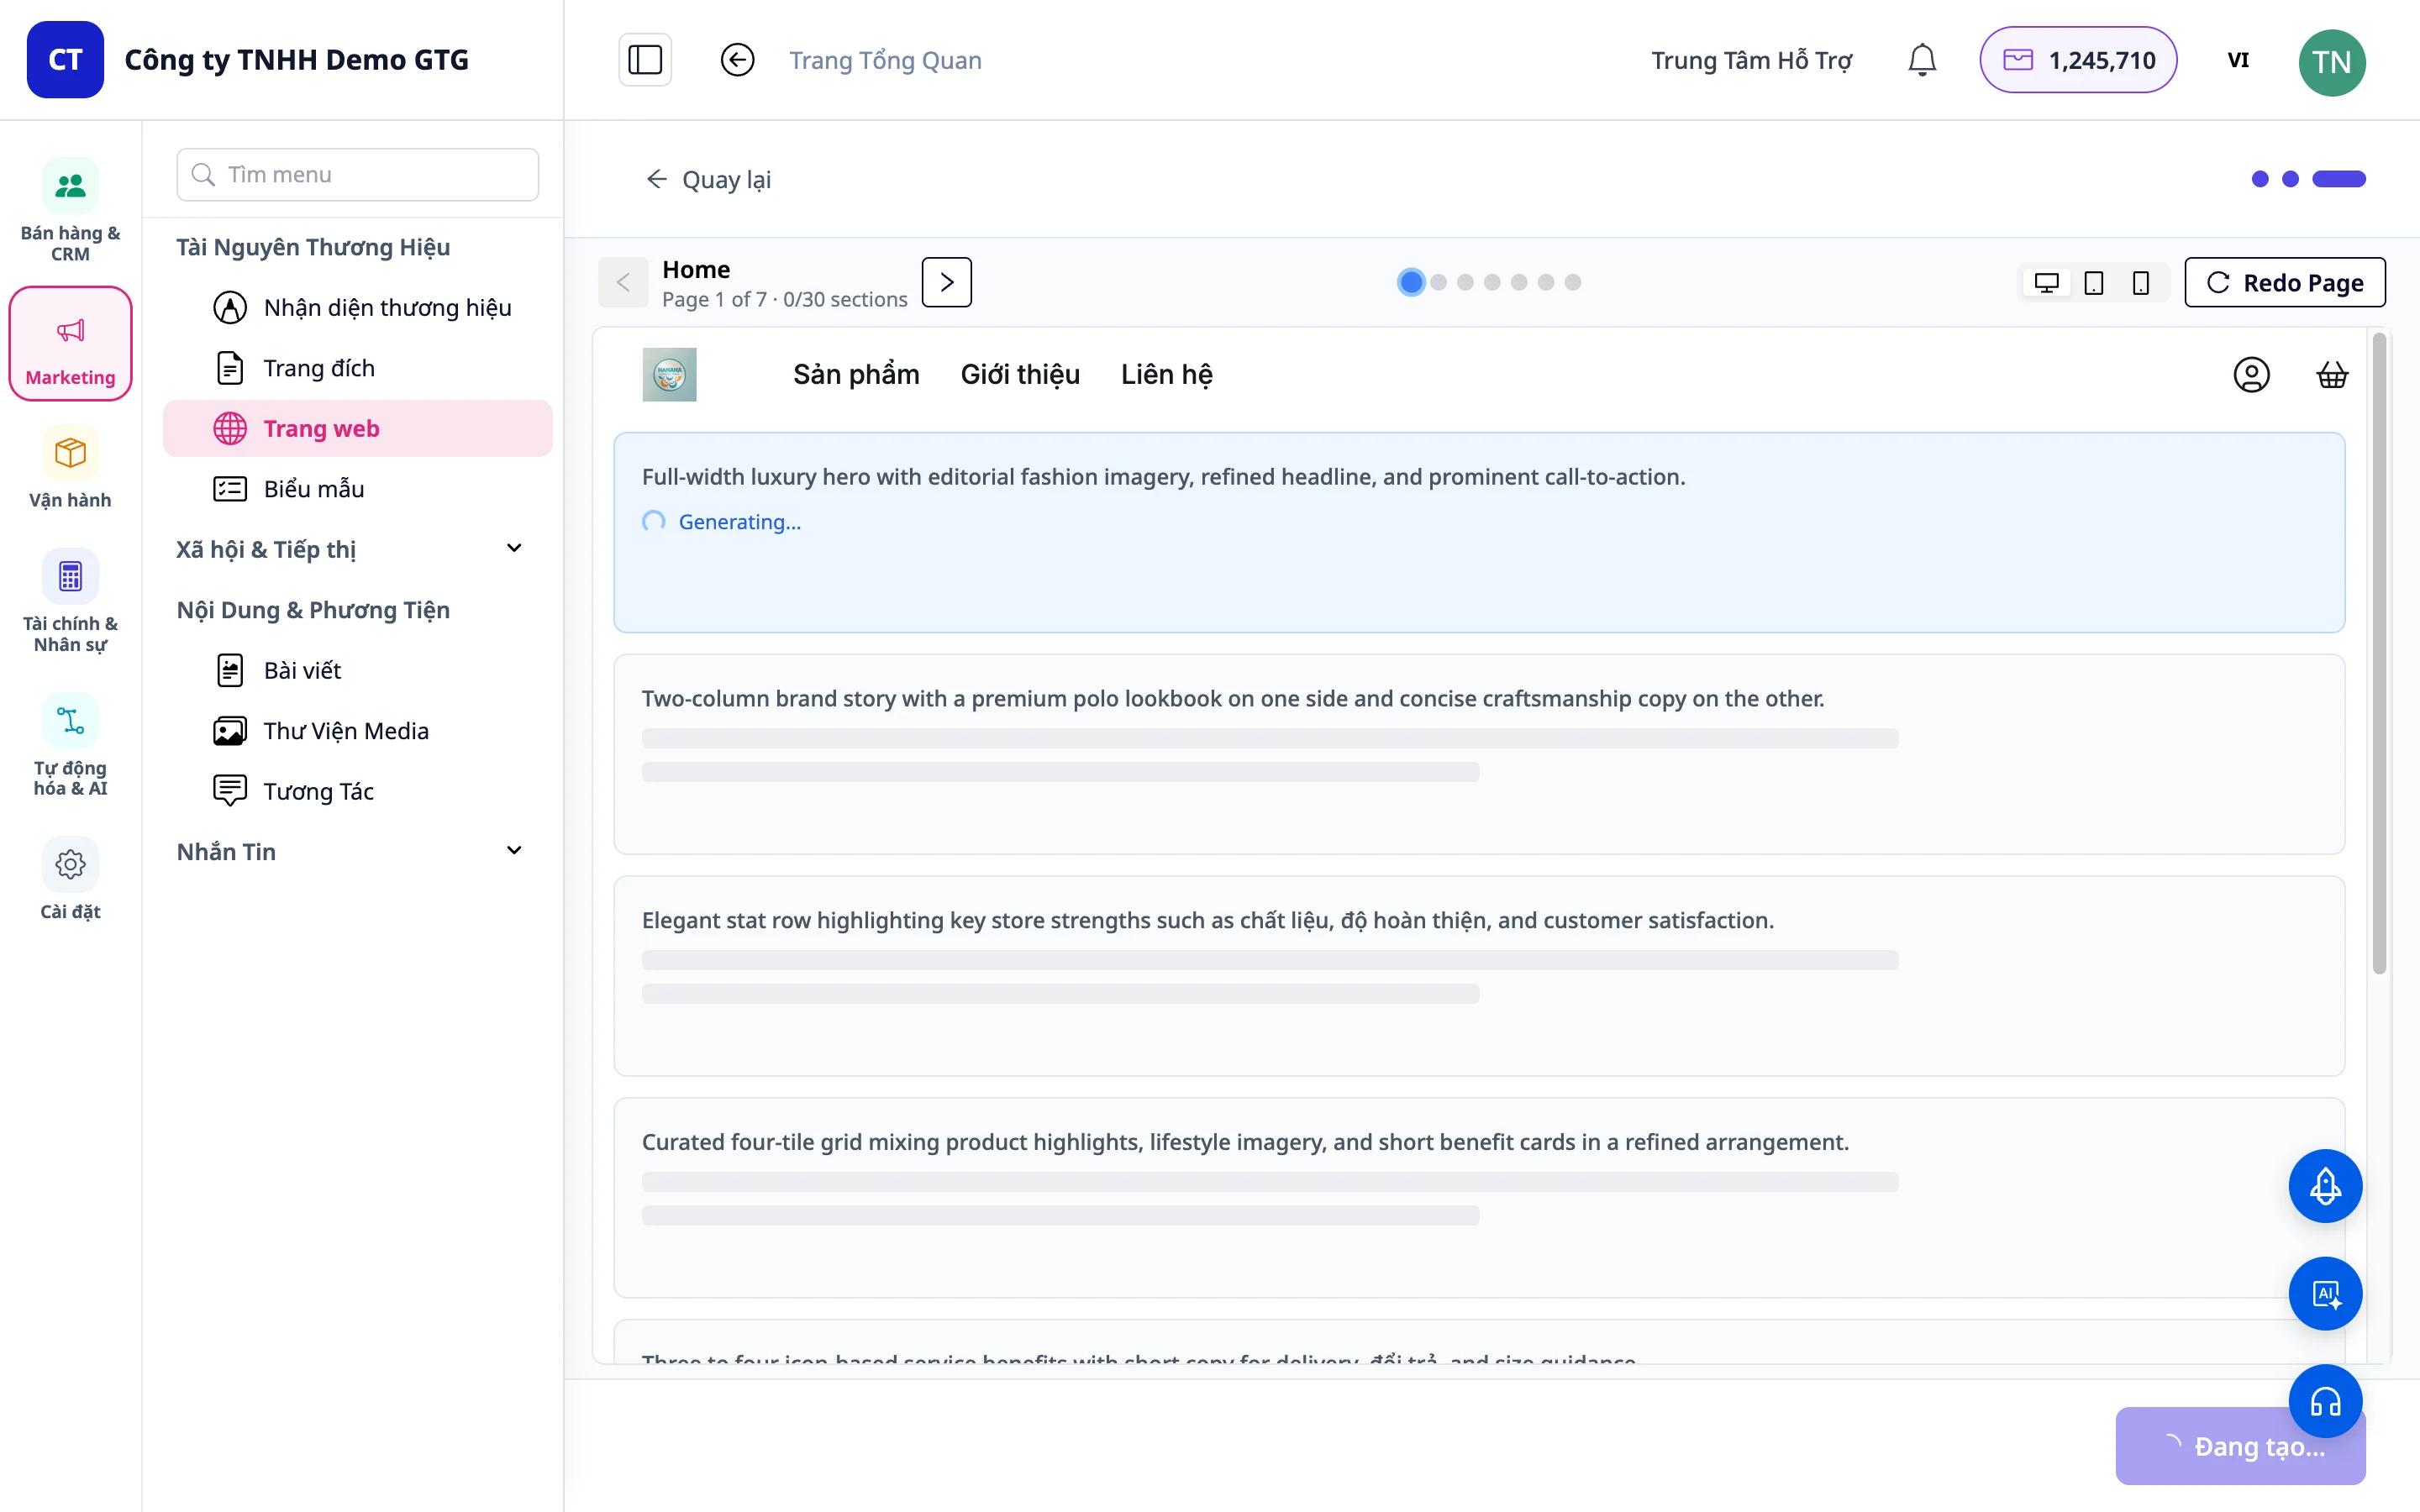Viewport: 2420px width, 1512px height.
Task: Expand Xã hội & Tiếp thị section
Action: tap(352, 549)
